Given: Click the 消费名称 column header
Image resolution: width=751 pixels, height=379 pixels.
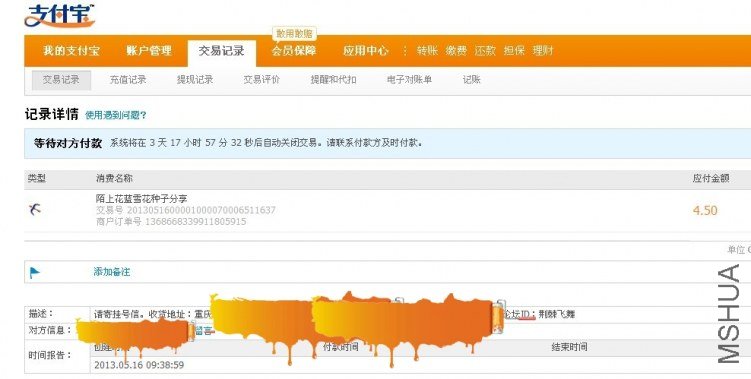Looking at the screenshot, I should click(x=114, y=179).
